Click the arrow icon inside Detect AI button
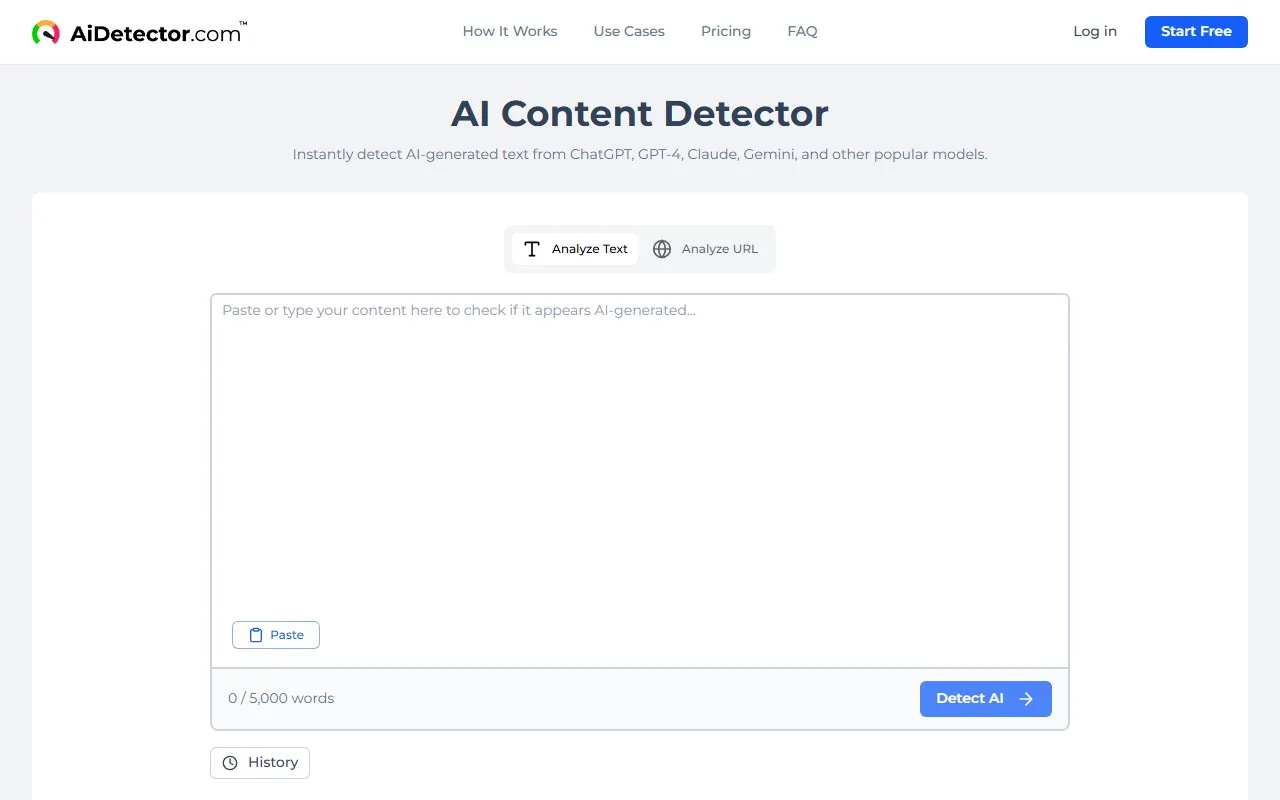This screenshot has width=1280, height=800. pos(1027,698)
